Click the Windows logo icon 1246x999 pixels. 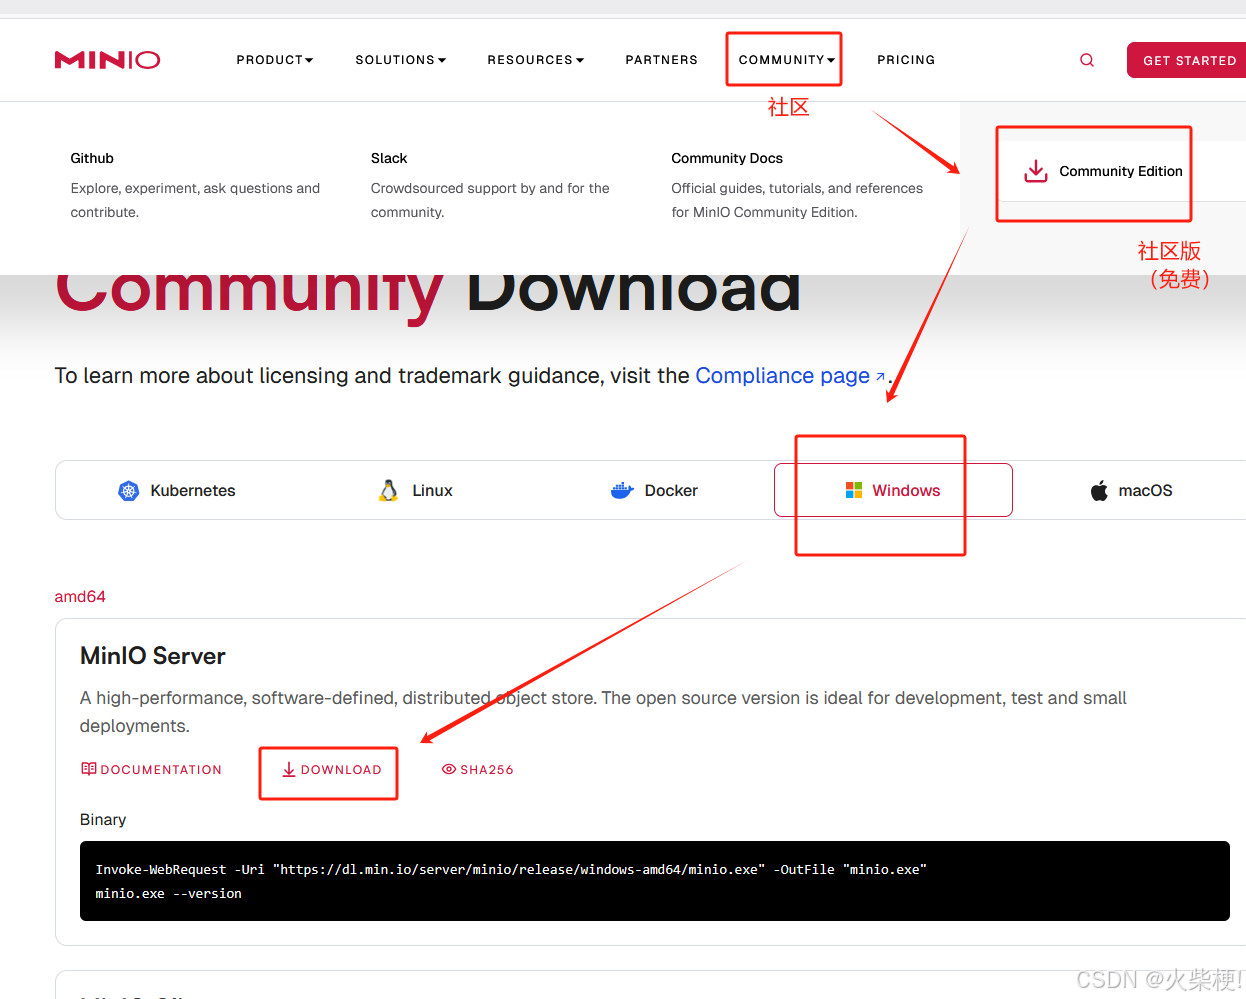pos(854,490)
